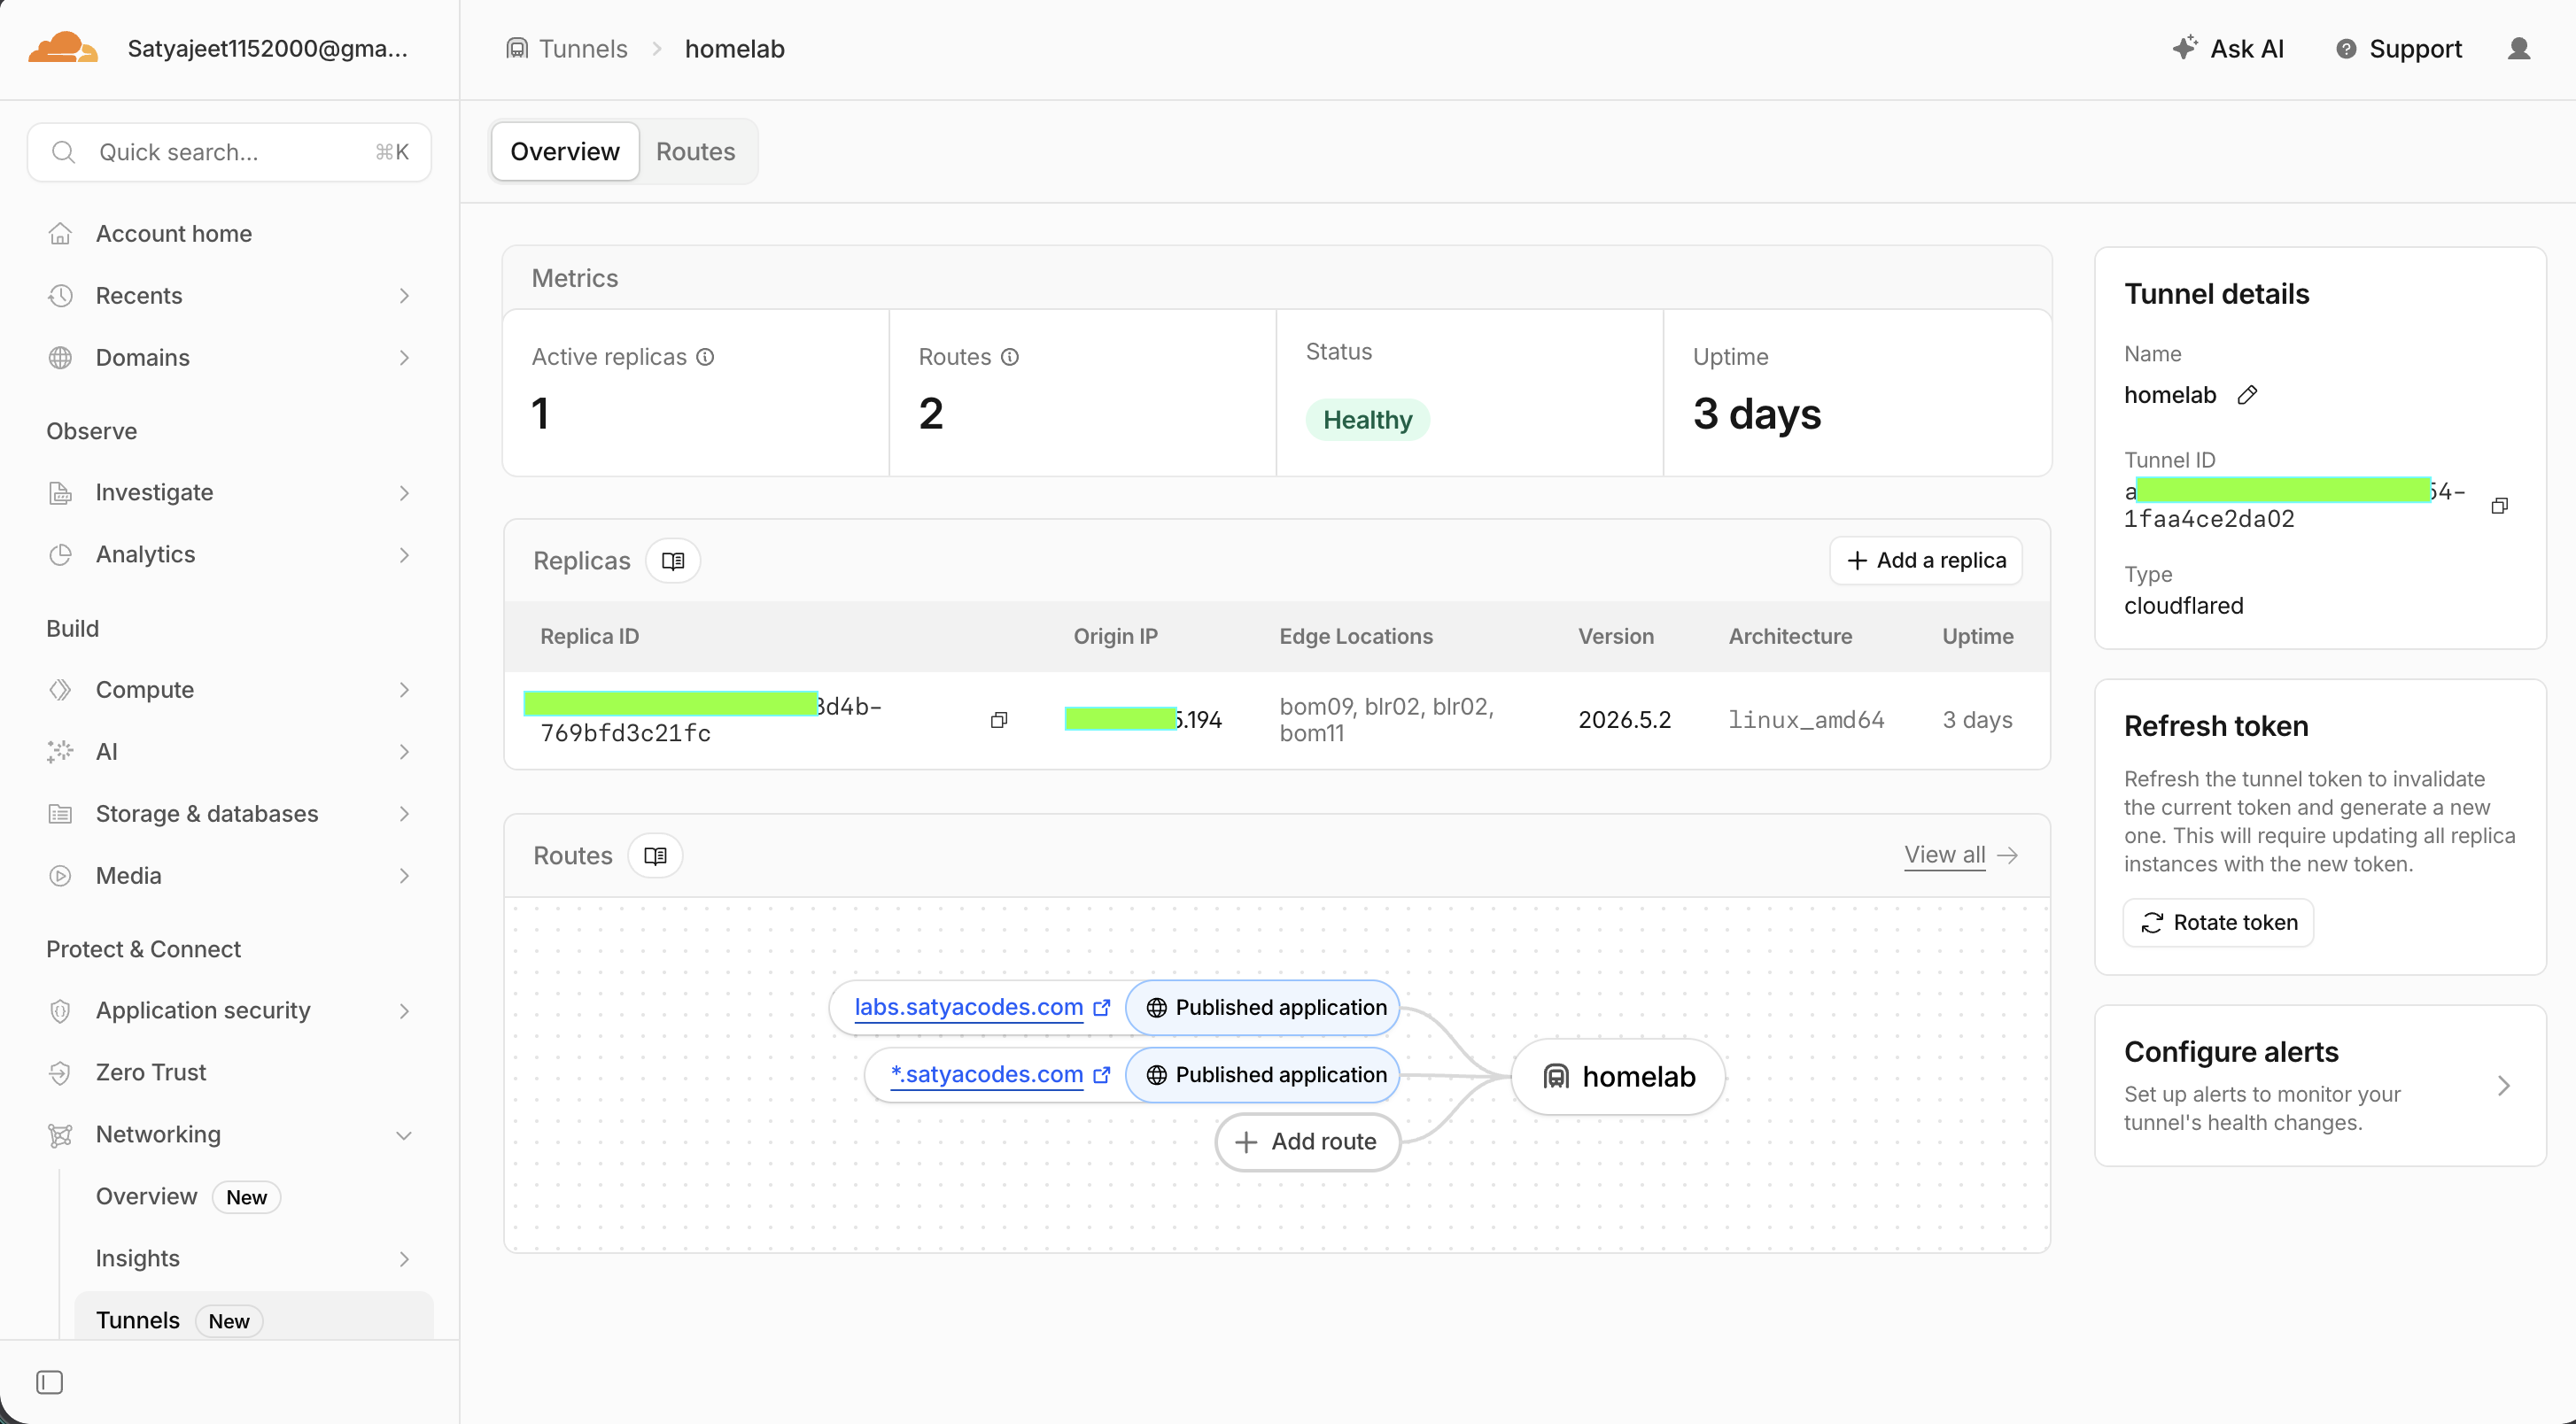Switch to the Routes tab

click(696, 152)
